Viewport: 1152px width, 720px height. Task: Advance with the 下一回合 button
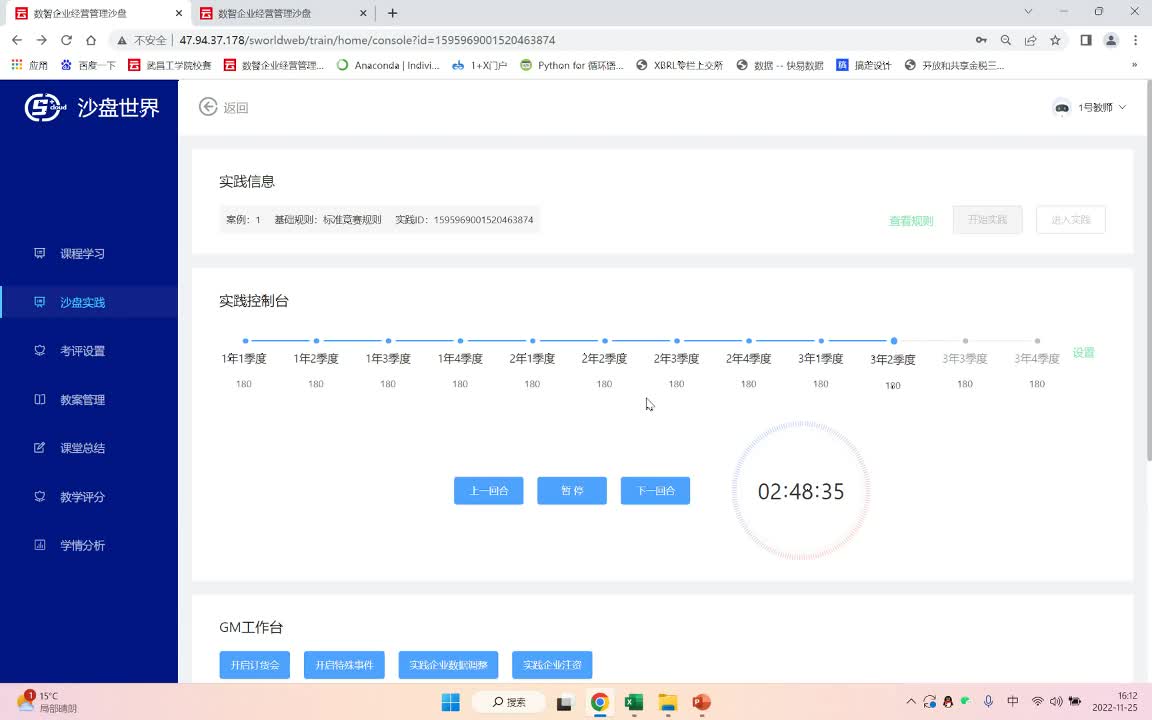[x=655, y=491]
